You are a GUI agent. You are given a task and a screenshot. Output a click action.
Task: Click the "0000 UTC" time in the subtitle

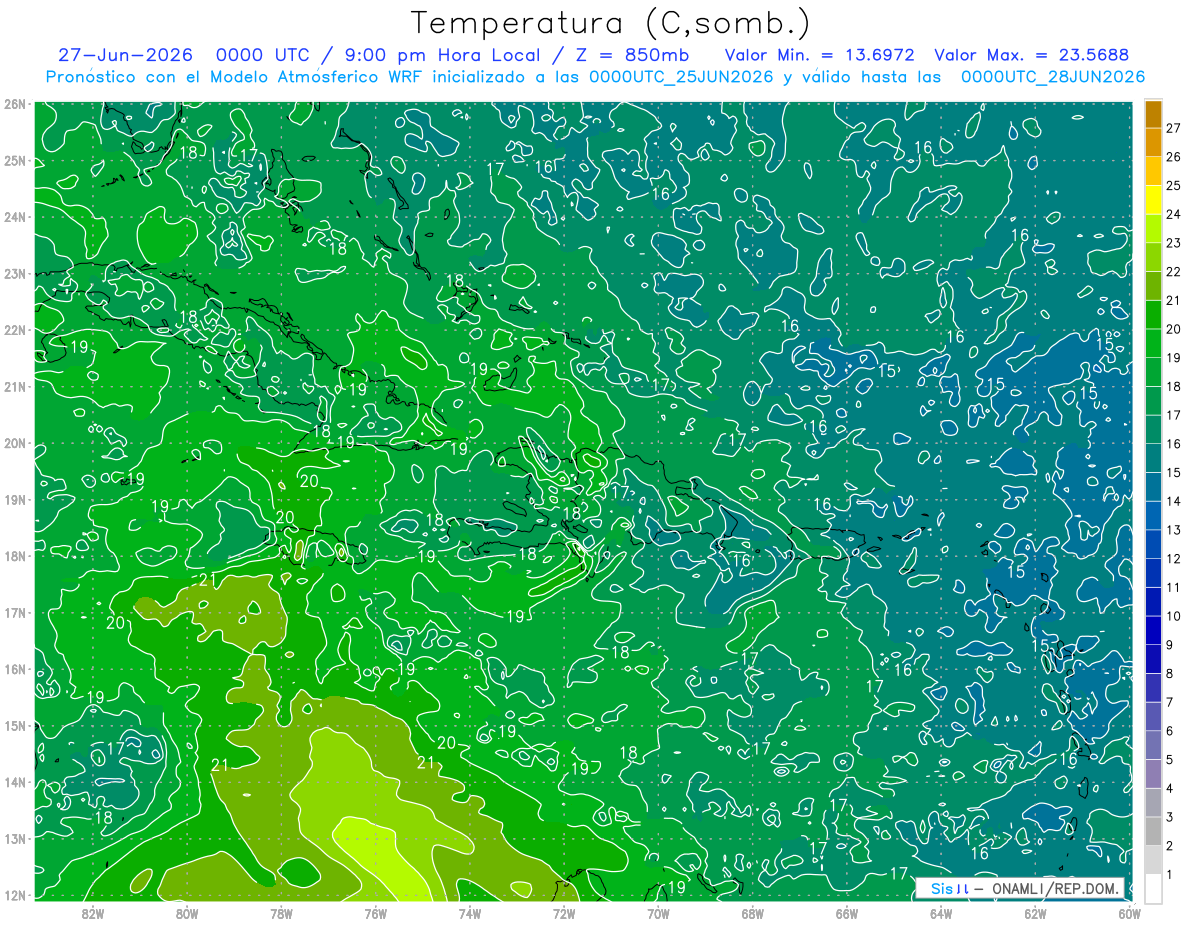pyautogui.click(x=262, y=55)
